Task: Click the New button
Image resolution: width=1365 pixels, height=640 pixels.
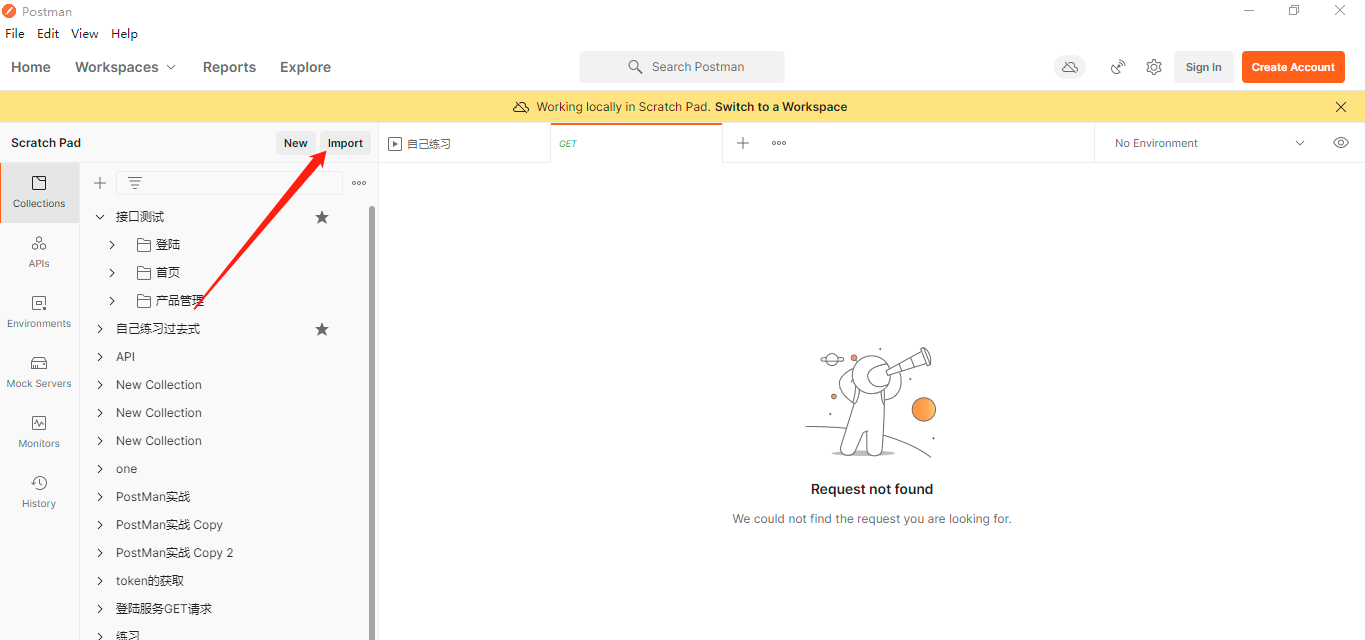Action: coord(296,143)
